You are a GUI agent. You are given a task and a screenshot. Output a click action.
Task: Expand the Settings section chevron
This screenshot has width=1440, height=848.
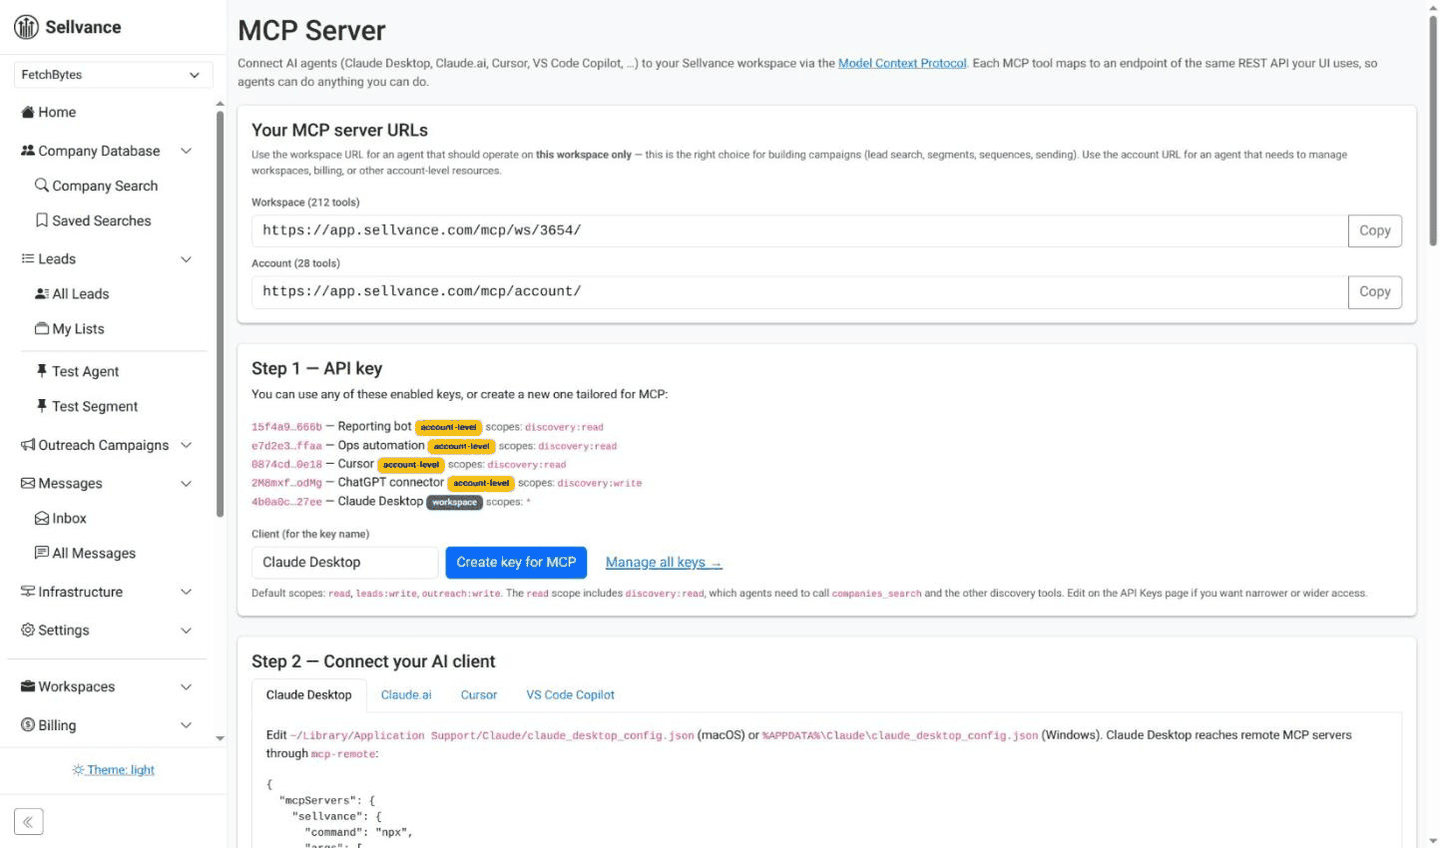(x=186, y=630)
